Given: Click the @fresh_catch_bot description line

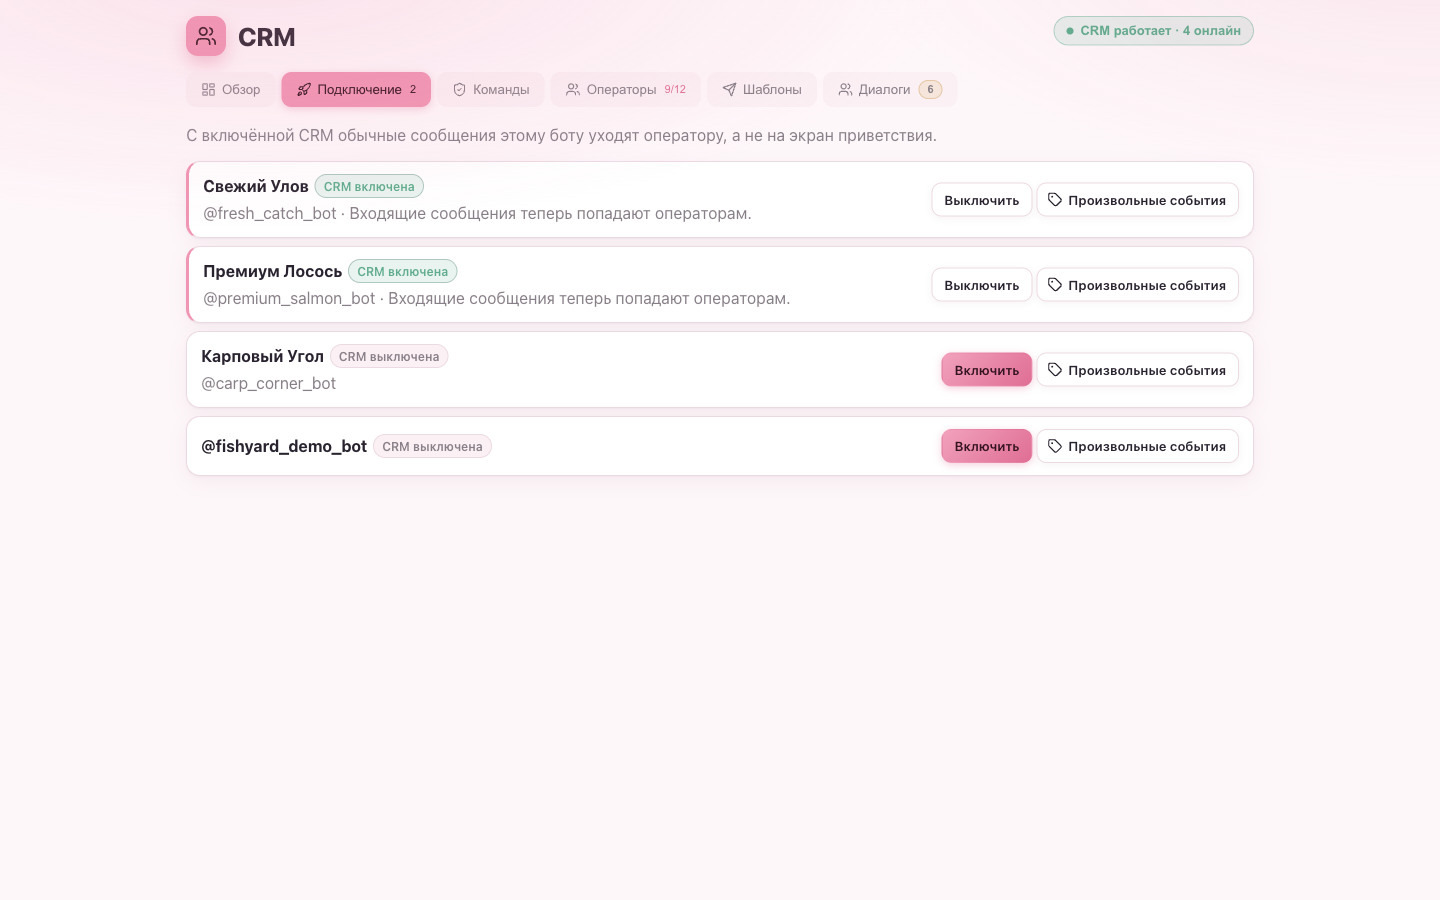Looking at the screenshot, I should click(x=477, y=213).
